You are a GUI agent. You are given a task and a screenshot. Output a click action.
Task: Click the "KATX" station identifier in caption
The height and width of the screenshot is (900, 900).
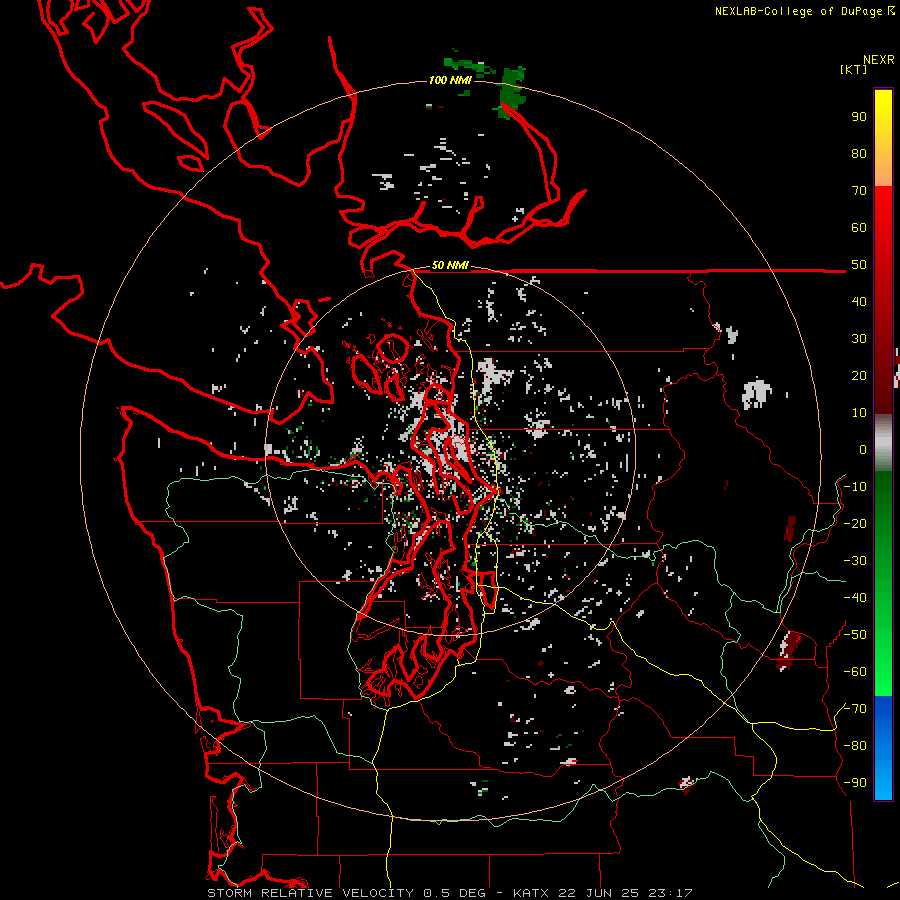(531, 893)
